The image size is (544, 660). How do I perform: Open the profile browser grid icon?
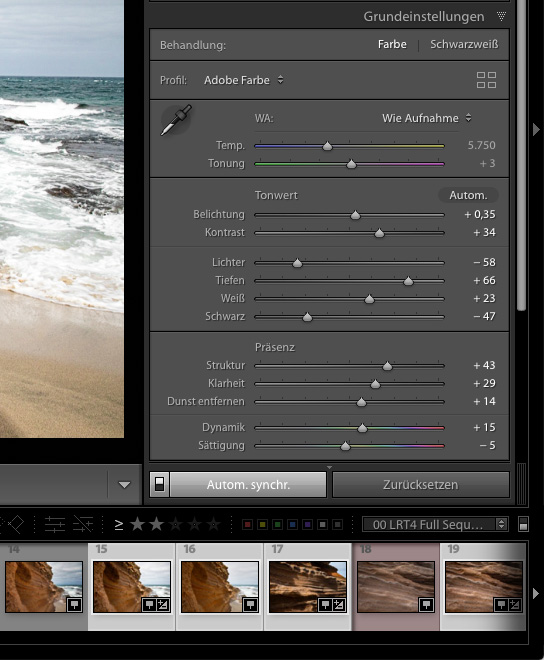pyautogui.click(x=486, y=80)
